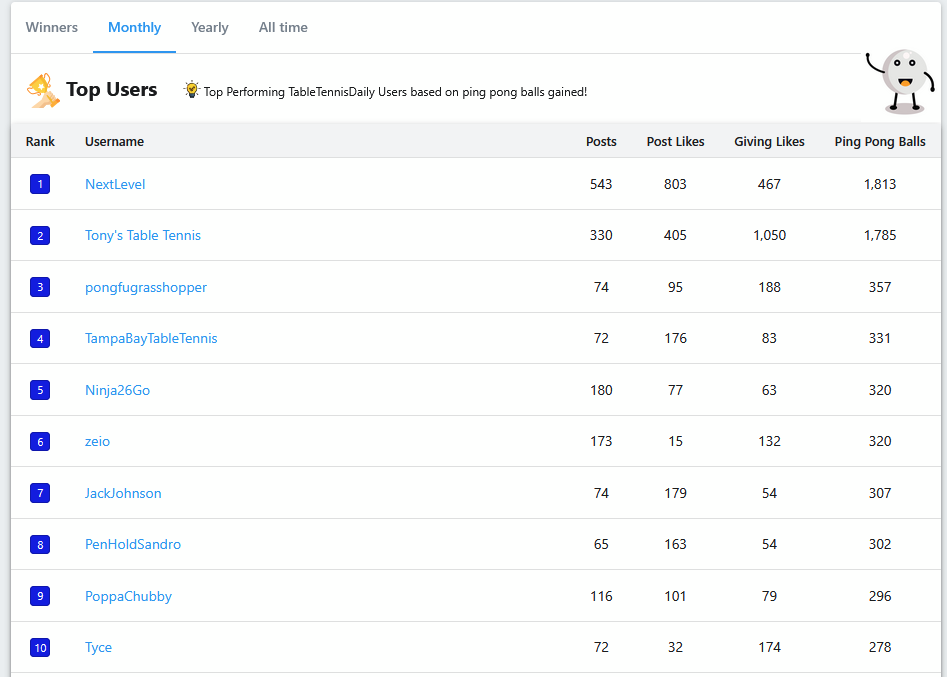This screenshot has width=947, height=677.
Task: Click rank badge number 9
Action: (x=40, y=596)
